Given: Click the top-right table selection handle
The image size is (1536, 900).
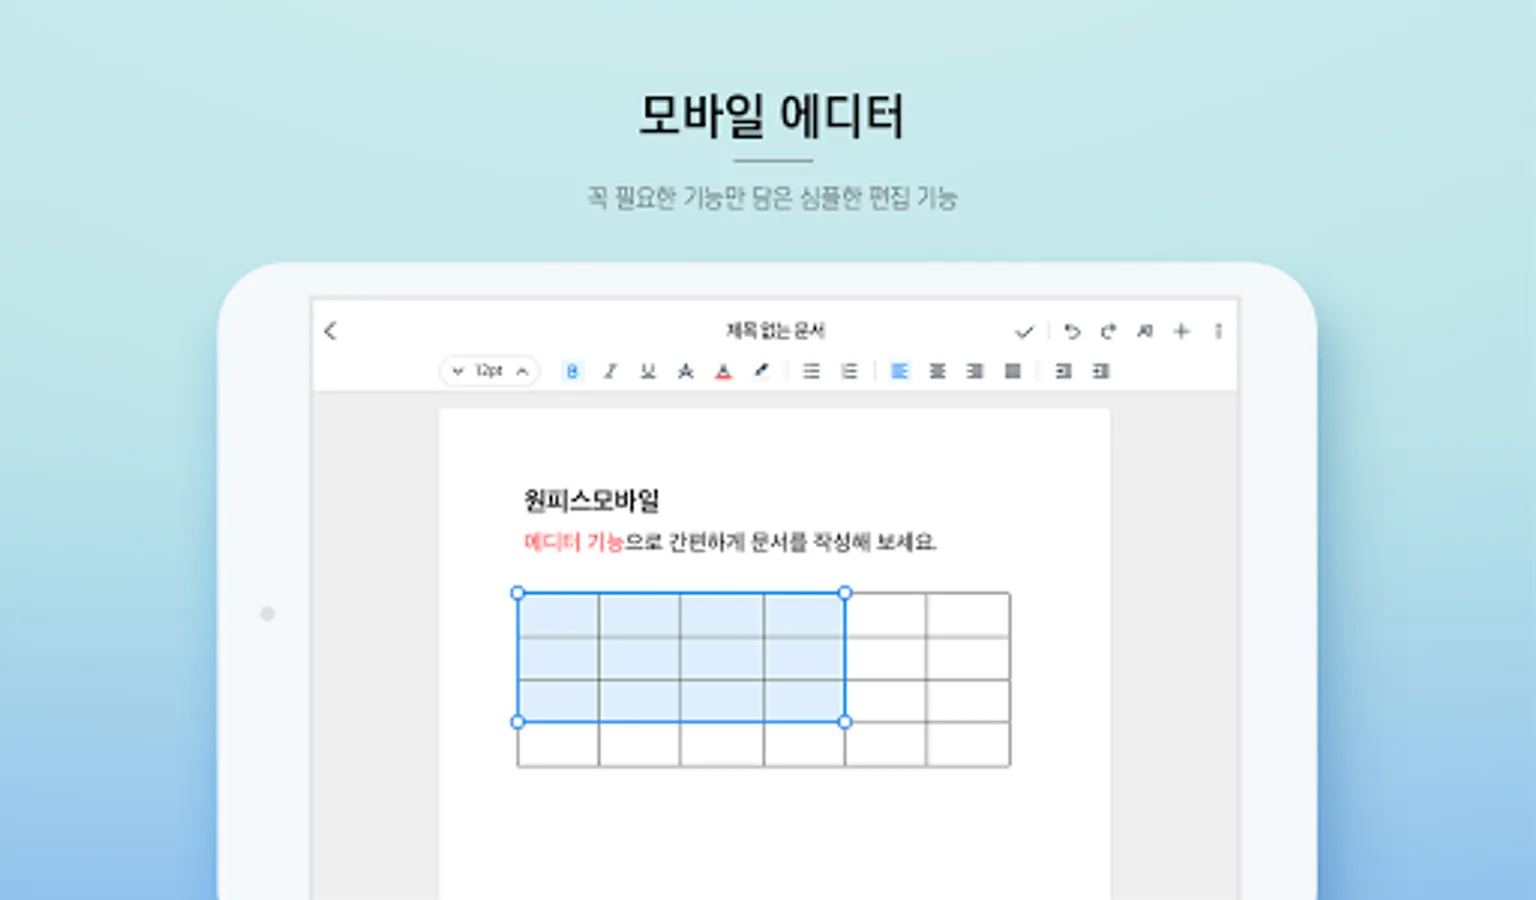Looking at the screenshot, I should [x=845, y=593].
